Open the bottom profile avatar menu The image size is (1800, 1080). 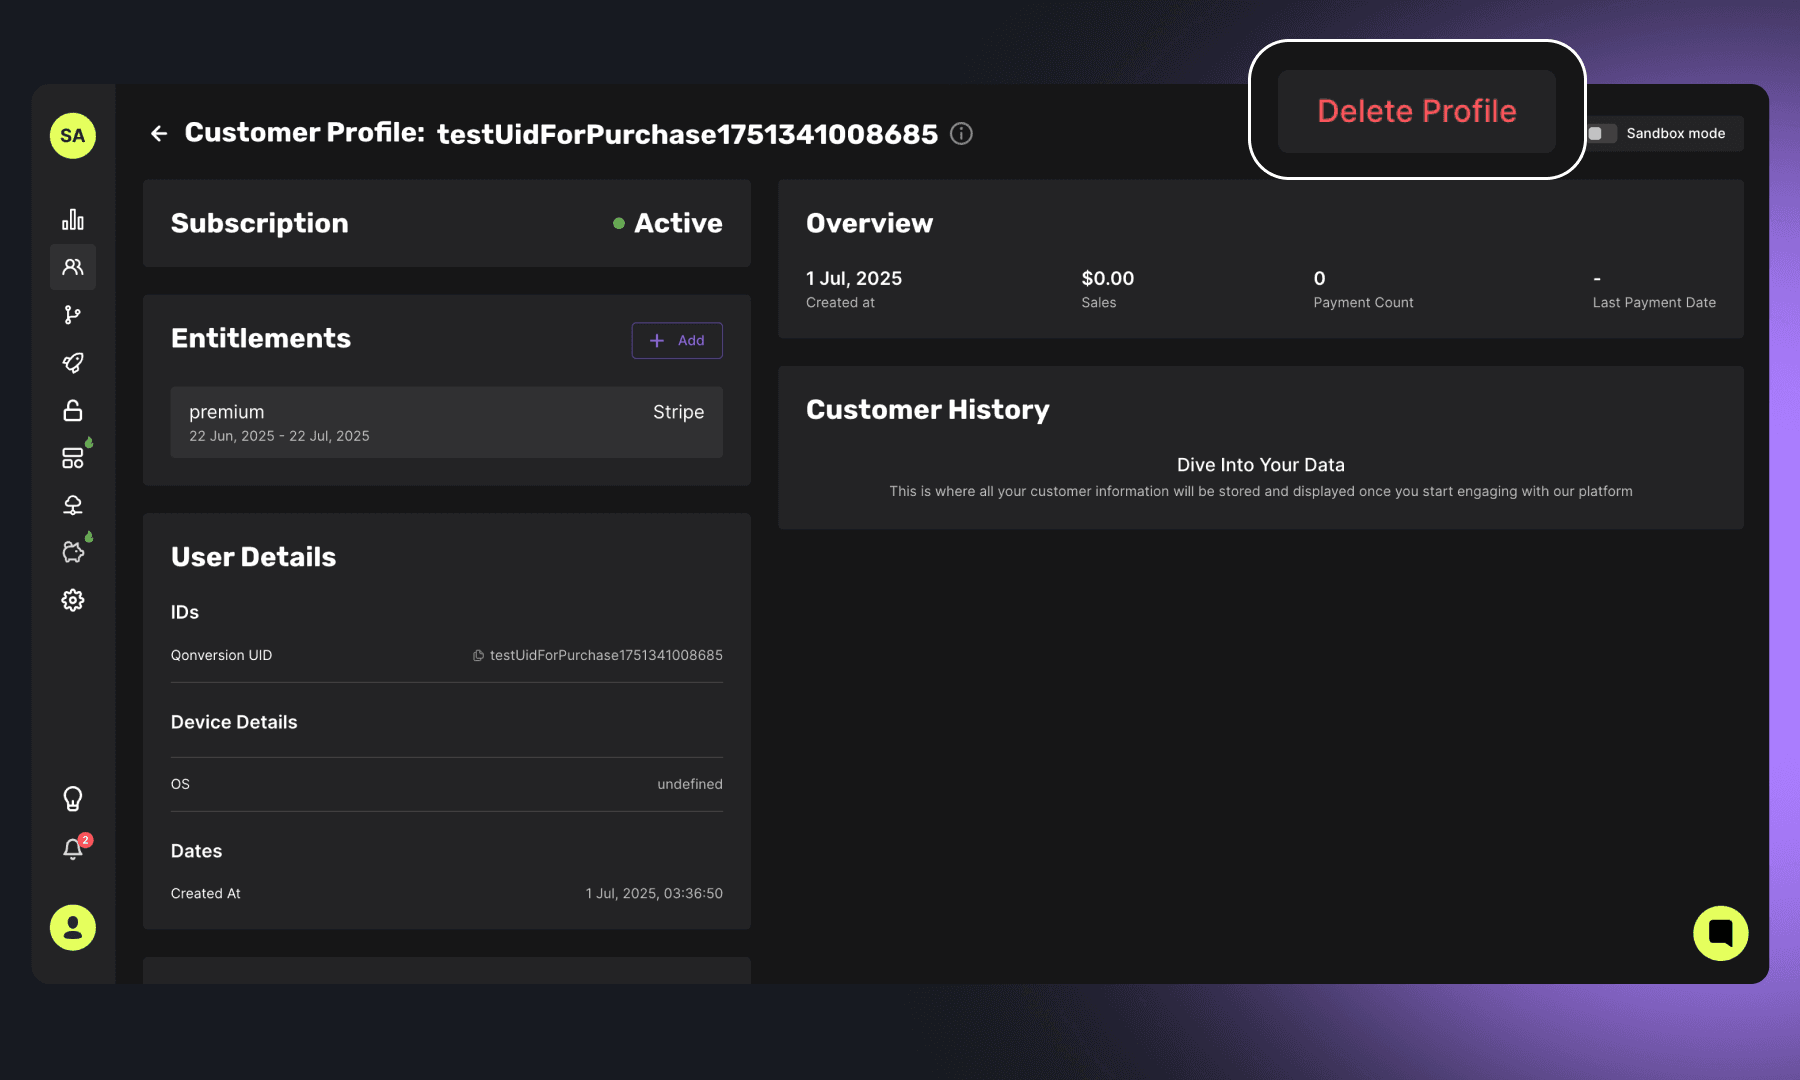tap(72, 928)
